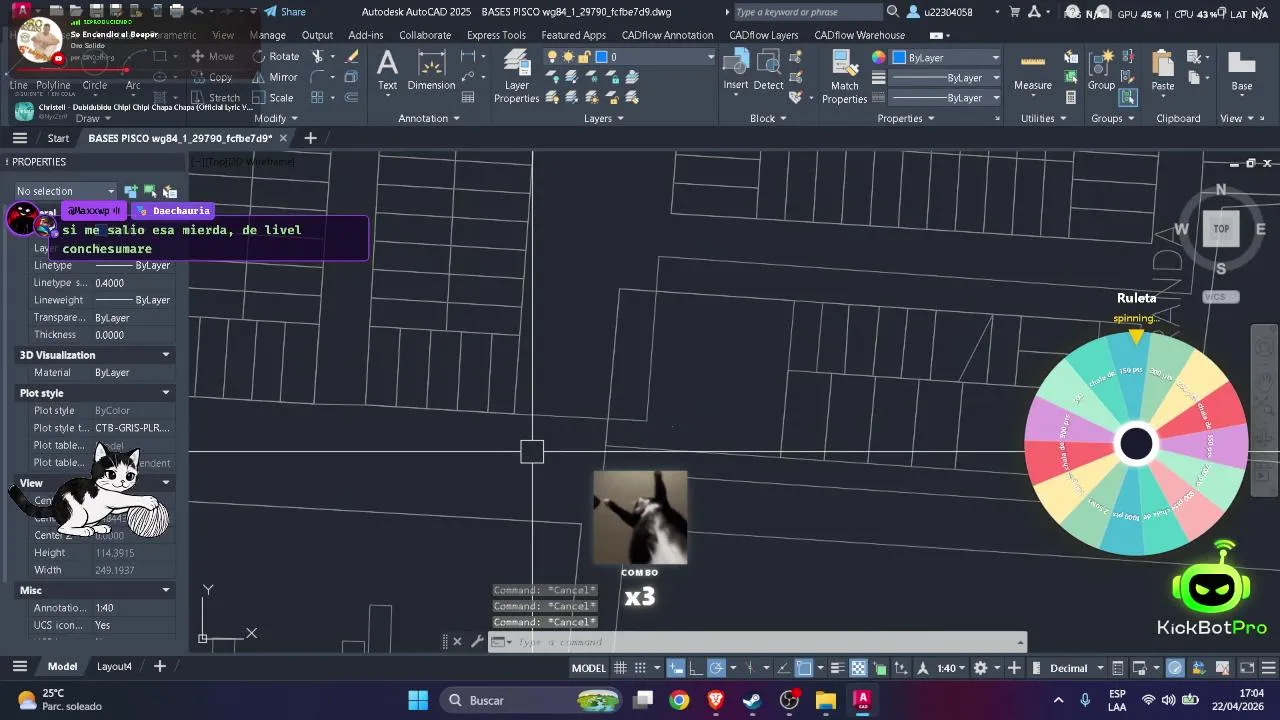Image resolution: width=1280 pixels, height=720 pixels.
Task: Click the user account u22304058
Action: click(x=940, y=12)
